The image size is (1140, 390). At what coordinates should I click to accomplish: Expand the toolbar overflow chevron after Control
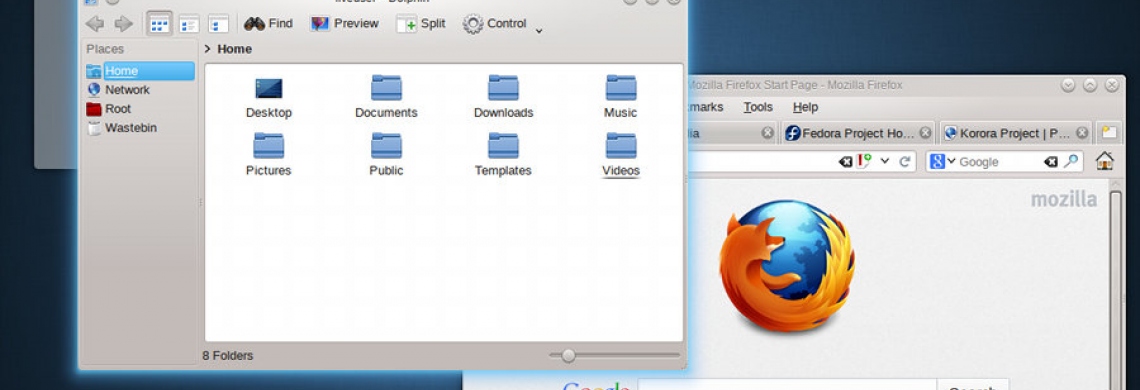point(539,31)
